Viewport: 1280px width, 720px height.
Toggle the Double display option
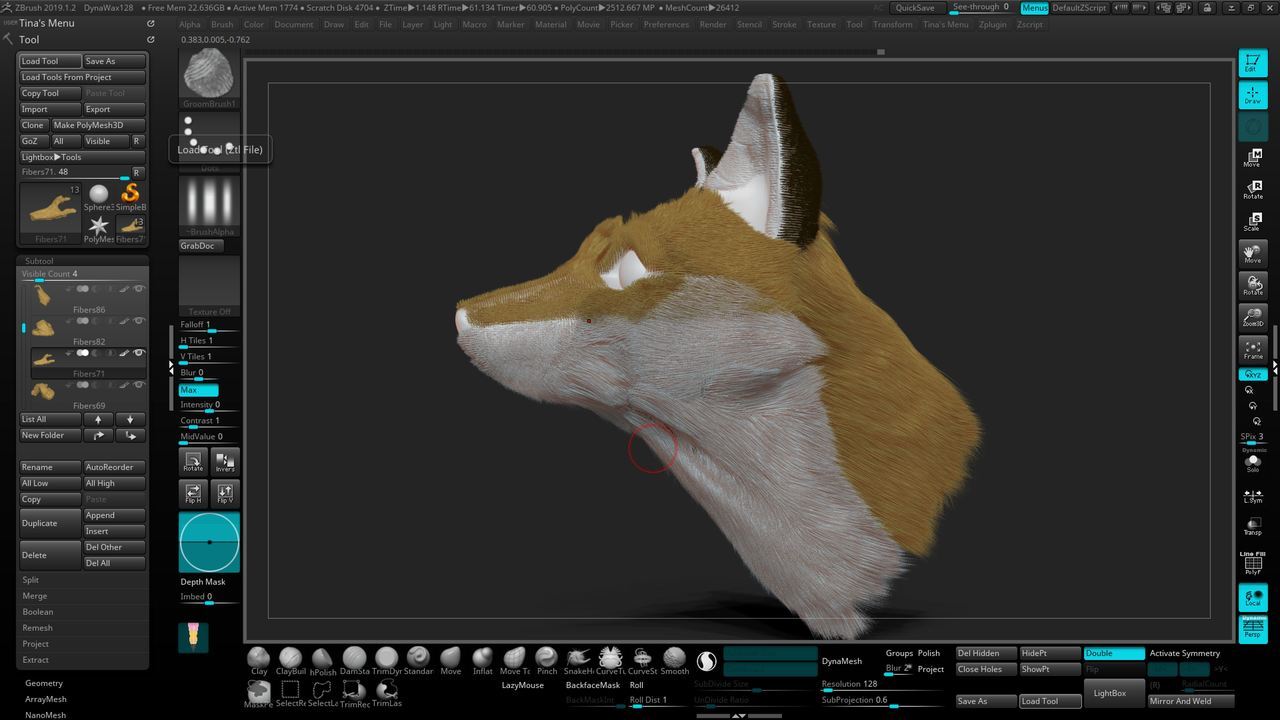pos(1114,653)
